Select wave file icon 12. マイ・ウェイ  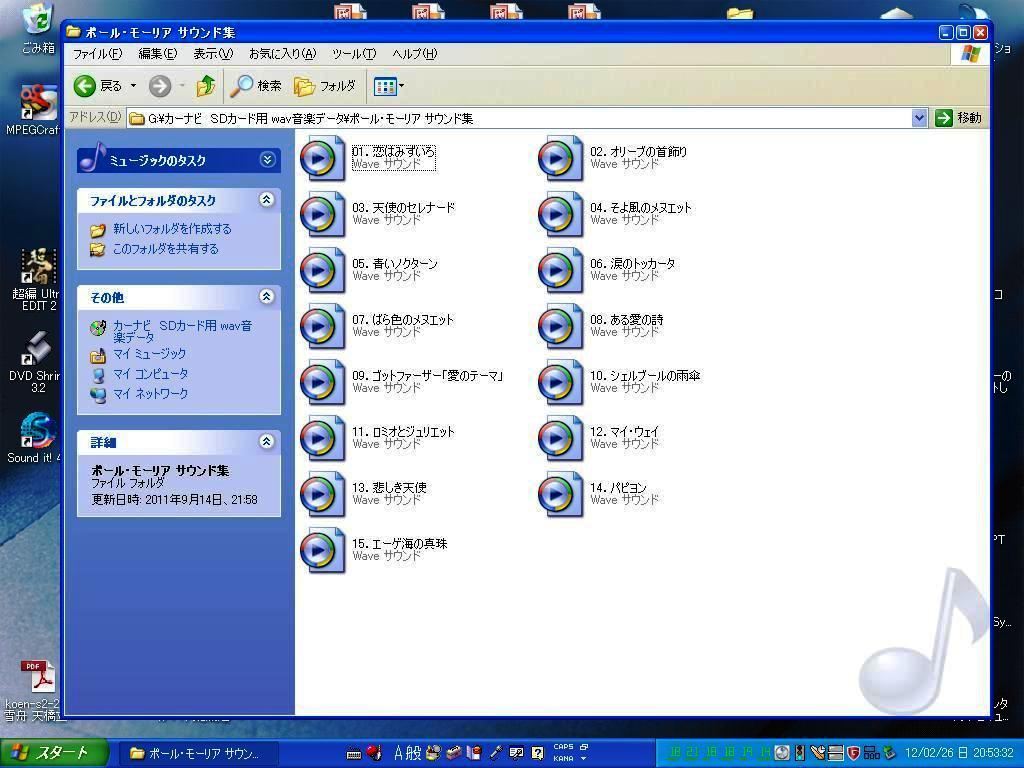click(560, 439)
